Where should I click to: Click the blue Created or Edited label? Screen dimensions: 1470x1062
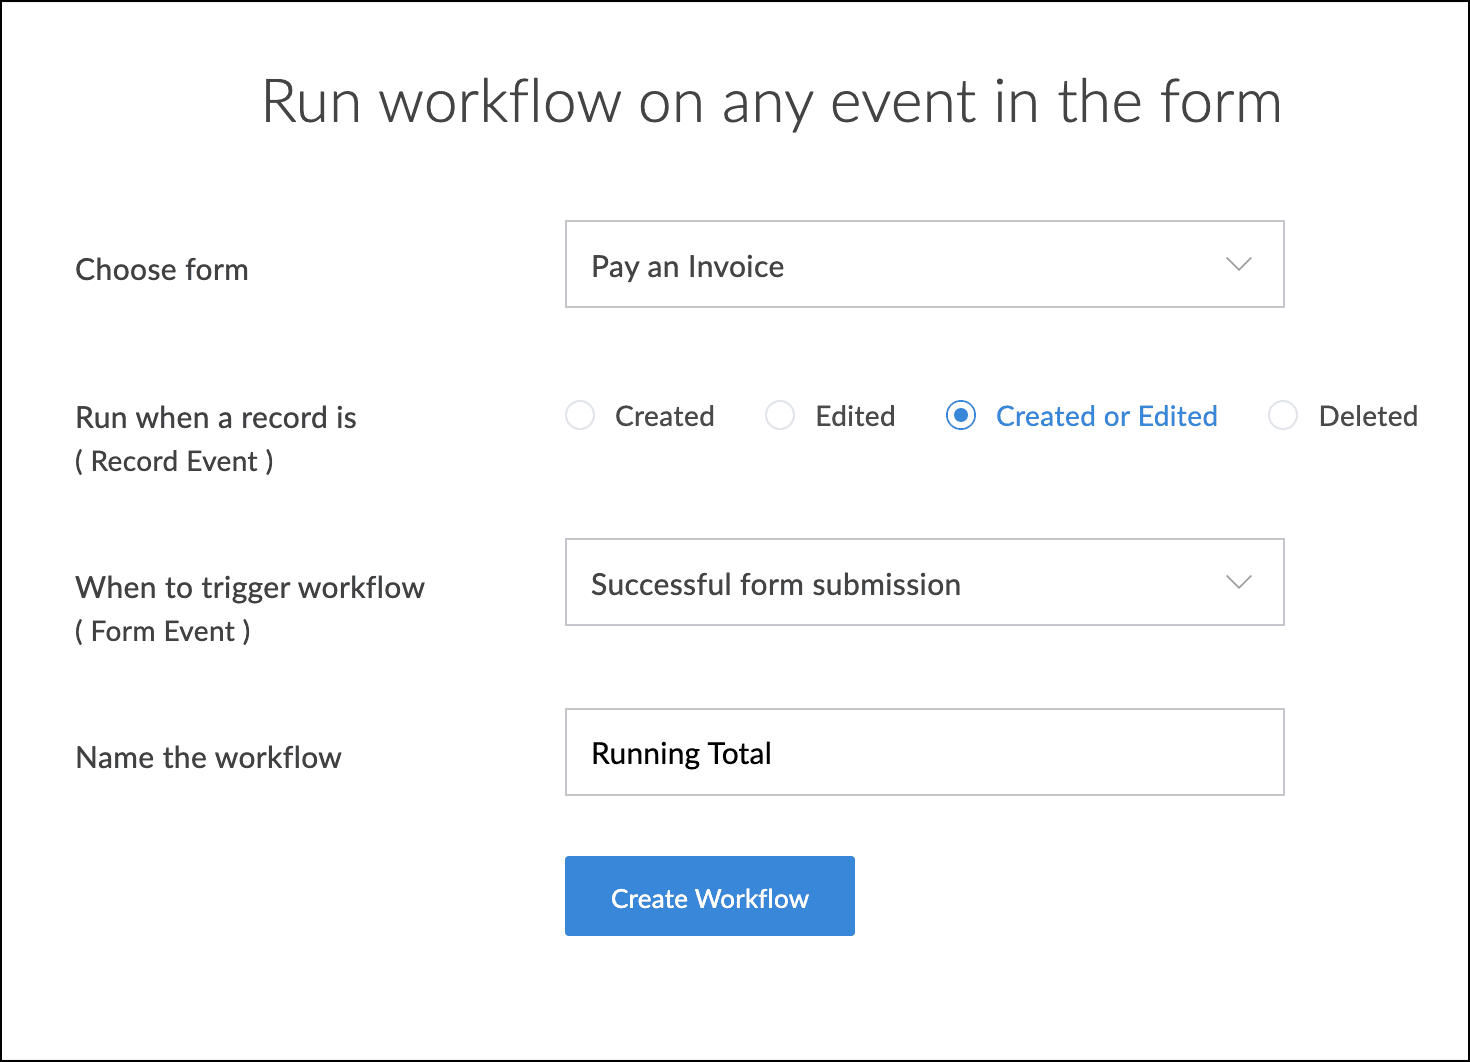point(1106,416)
